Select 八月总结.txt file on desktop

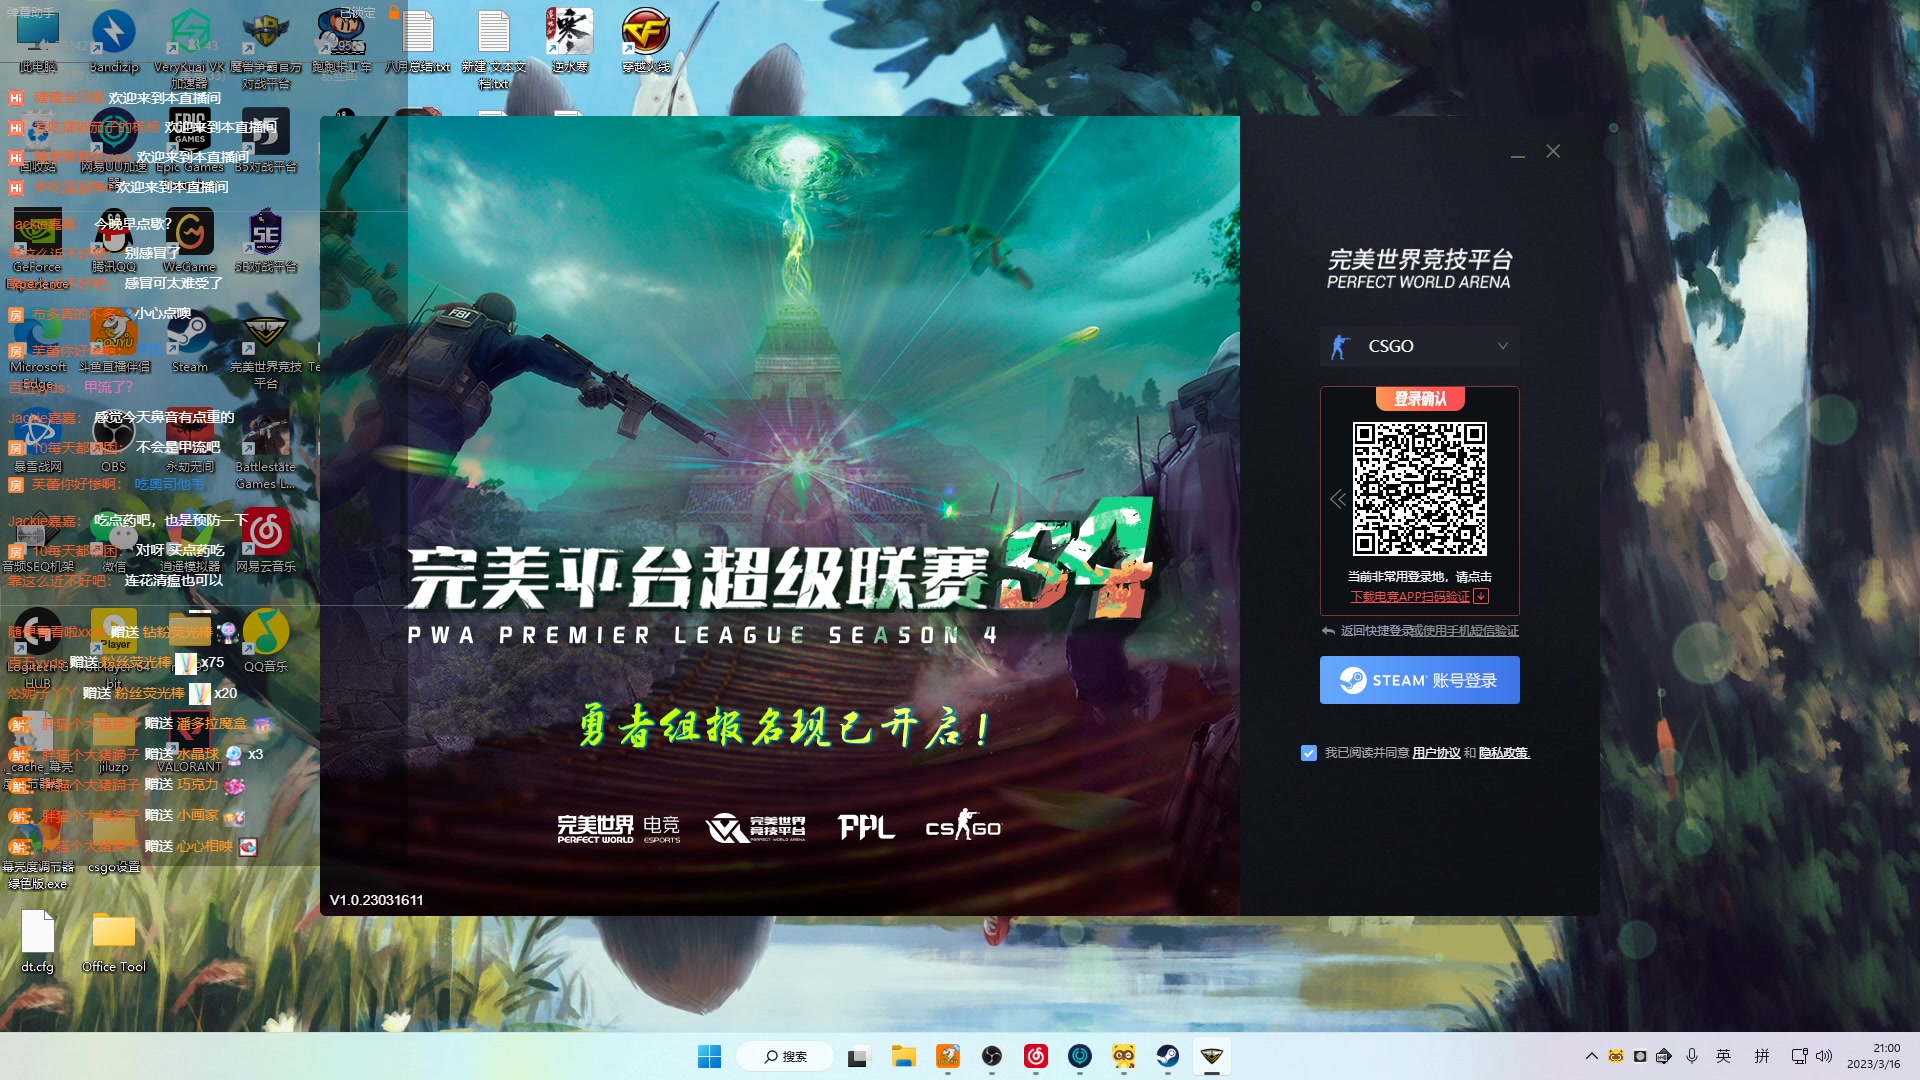(418, 42)
